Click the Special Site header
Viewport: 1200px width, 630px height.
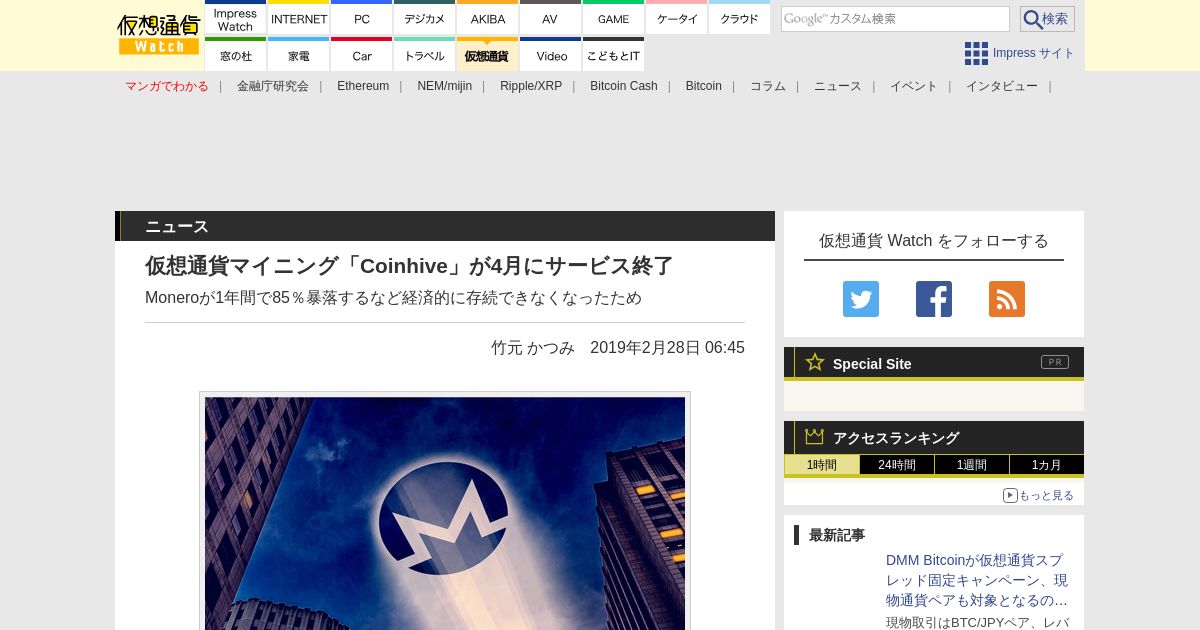coord(872,364)
